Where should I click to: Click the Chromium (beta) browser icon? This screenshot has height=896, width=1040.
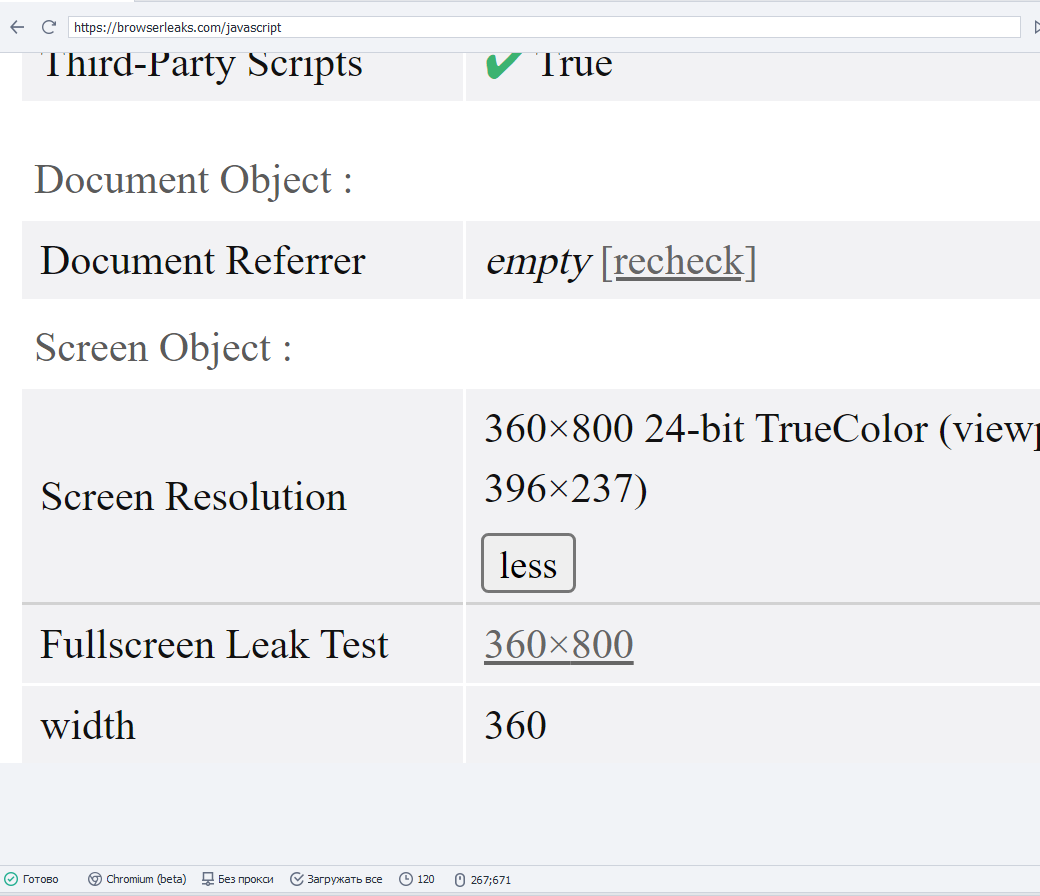[95, 879]
